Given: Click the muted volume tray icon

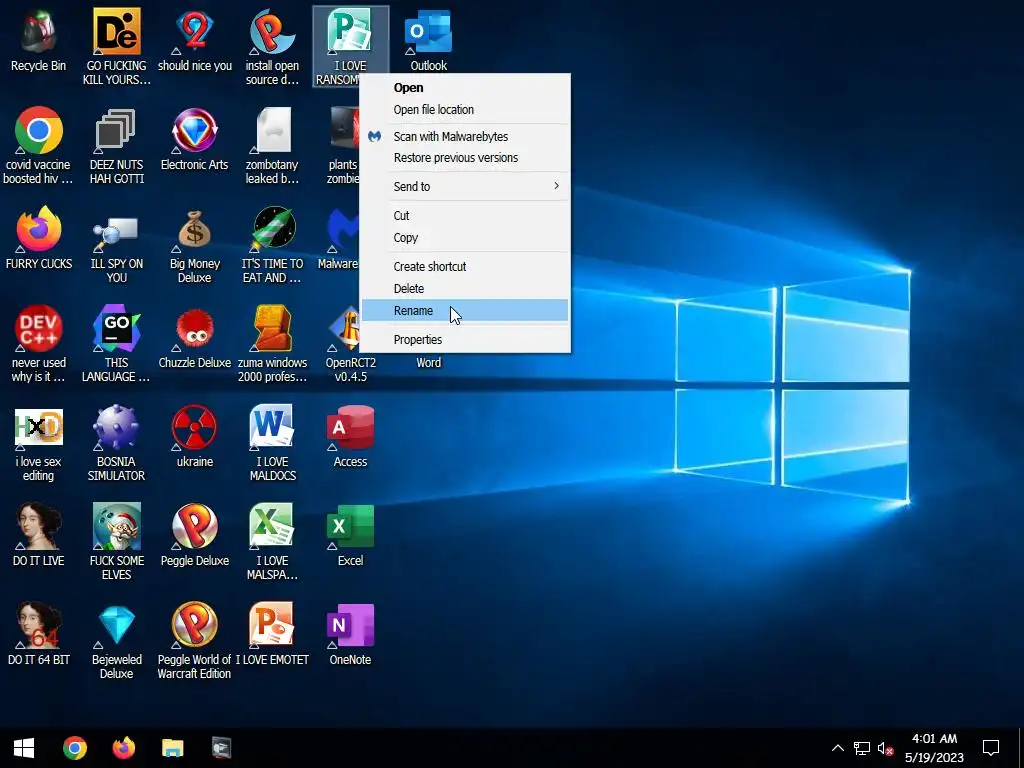Looking at the screenshot, I should click(x=886, y=748).
